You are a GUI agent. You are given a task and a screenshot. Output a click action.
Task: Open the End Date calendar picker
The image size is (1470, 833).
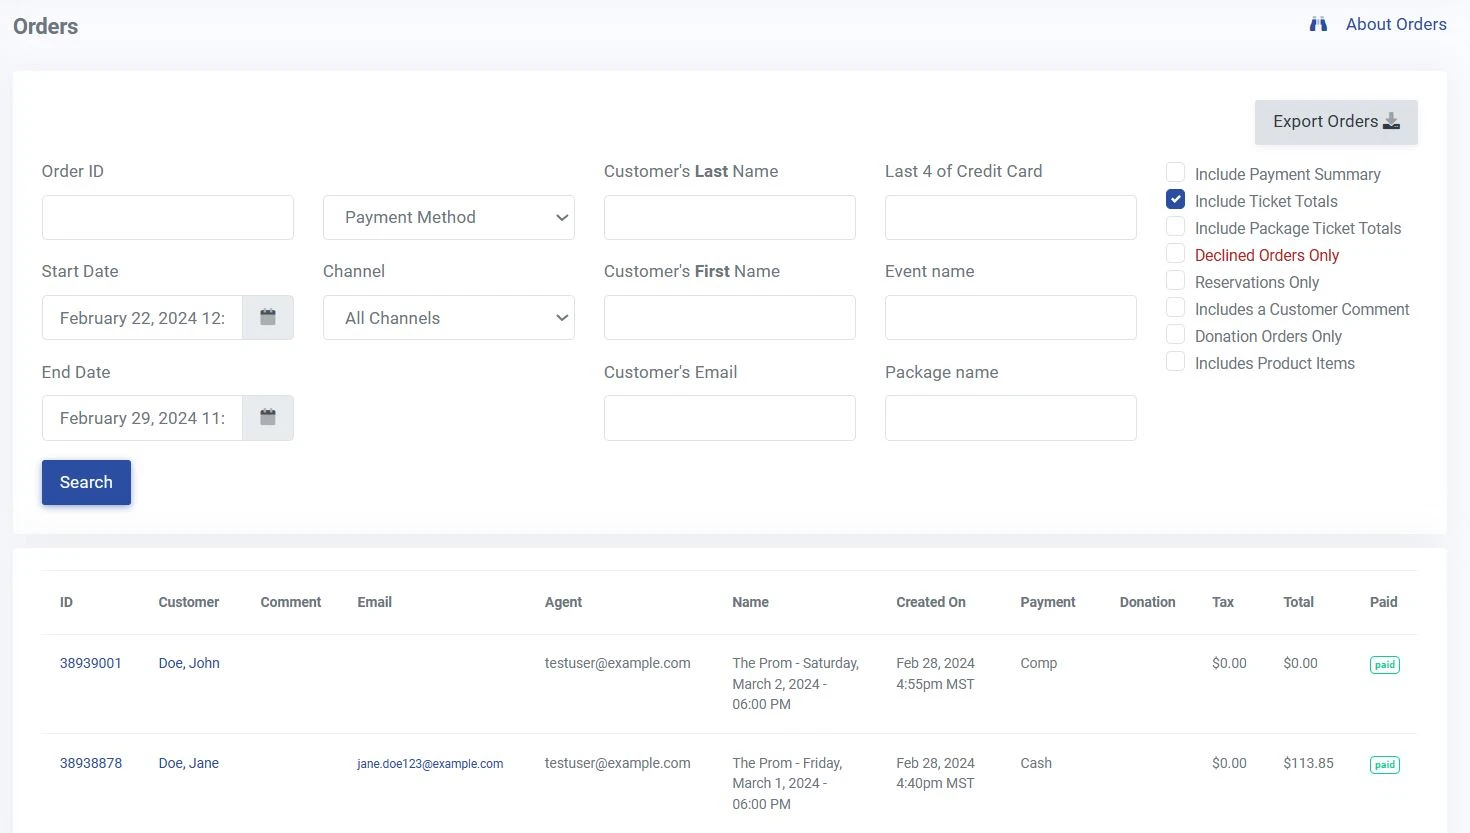267,418
